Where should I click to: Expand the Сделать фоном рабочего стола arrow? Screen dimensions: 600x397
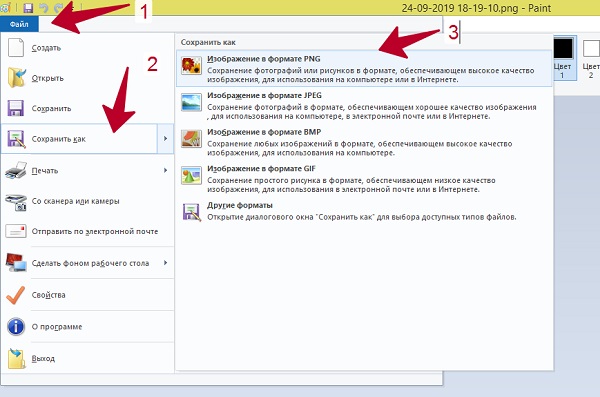(165, 263)
